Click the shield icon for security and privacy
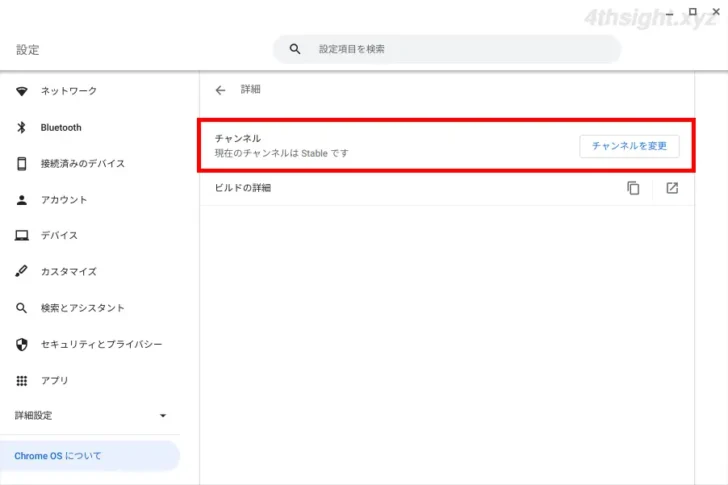 (x=21, y=344)
